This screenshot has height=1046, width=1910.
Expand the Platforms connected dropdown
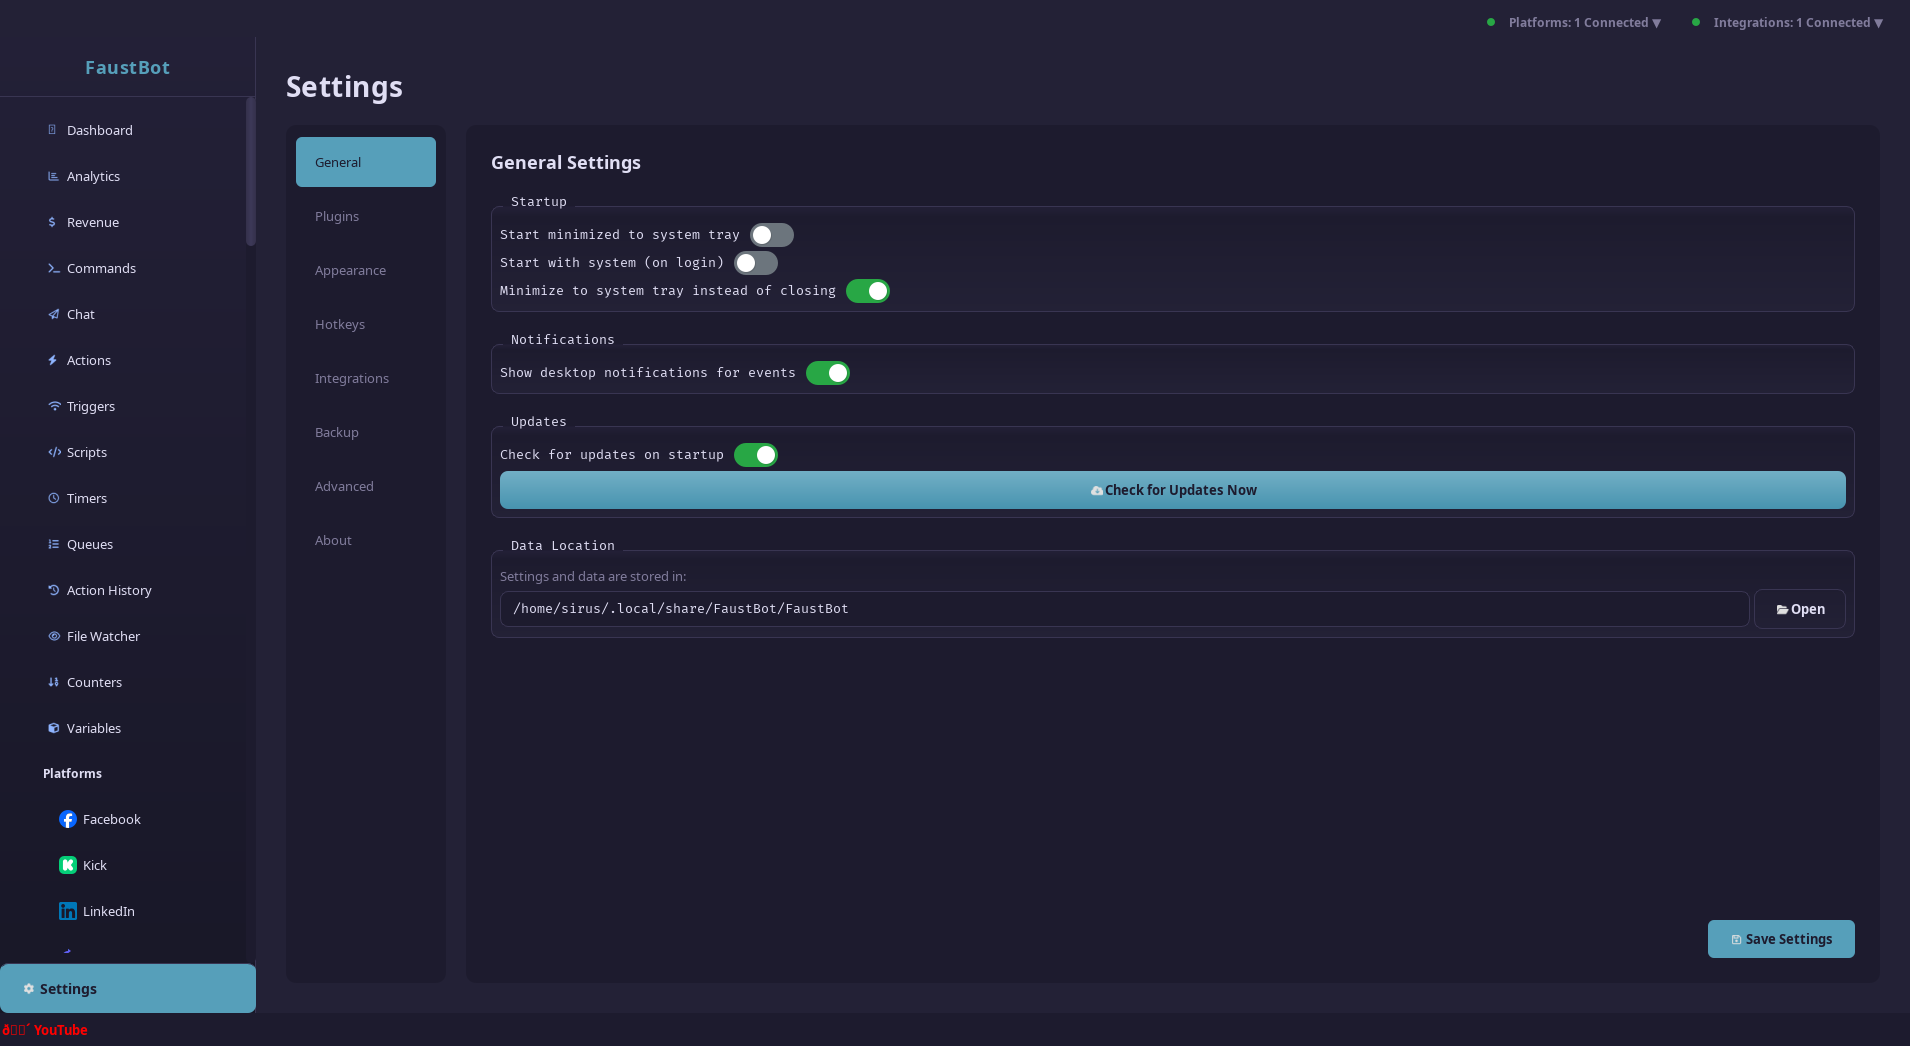(1583, 22)
